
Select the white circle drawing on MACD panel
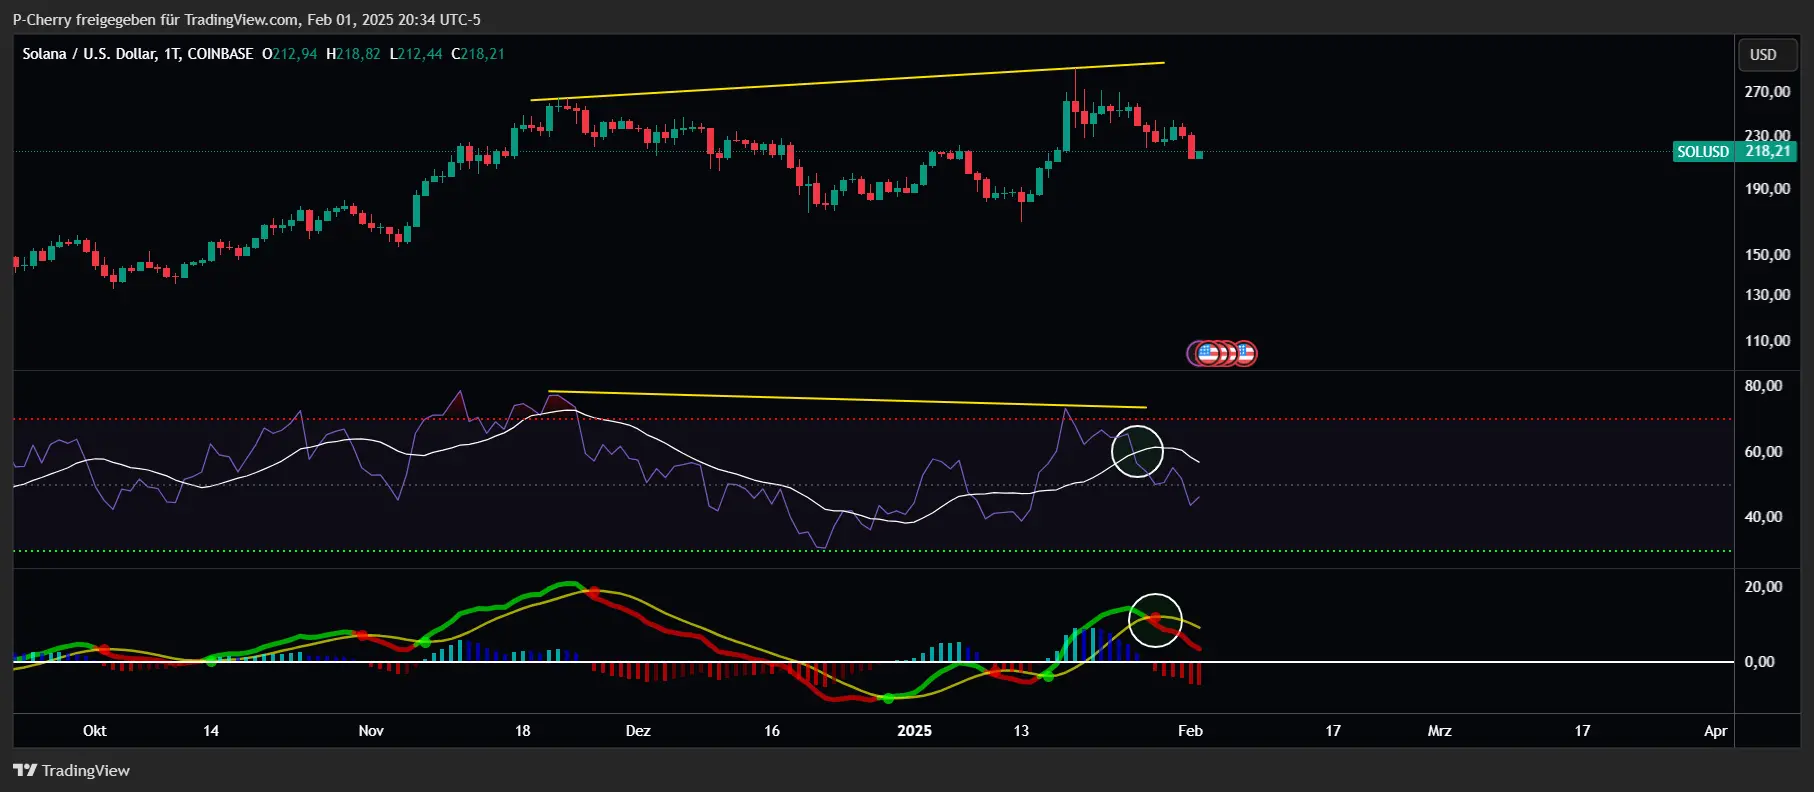(x=1155, y=620)
